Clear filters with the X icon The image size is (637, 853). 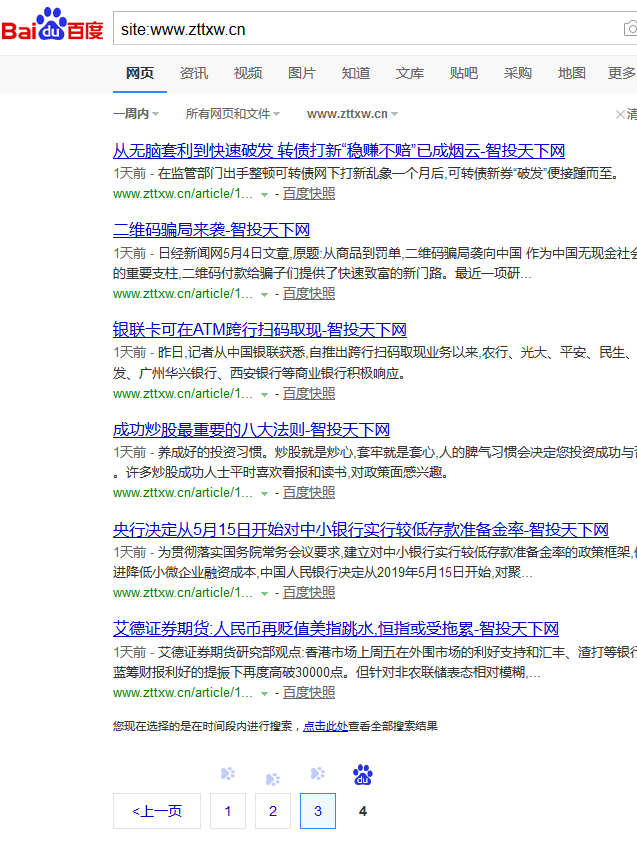click(x=620, y=114)
